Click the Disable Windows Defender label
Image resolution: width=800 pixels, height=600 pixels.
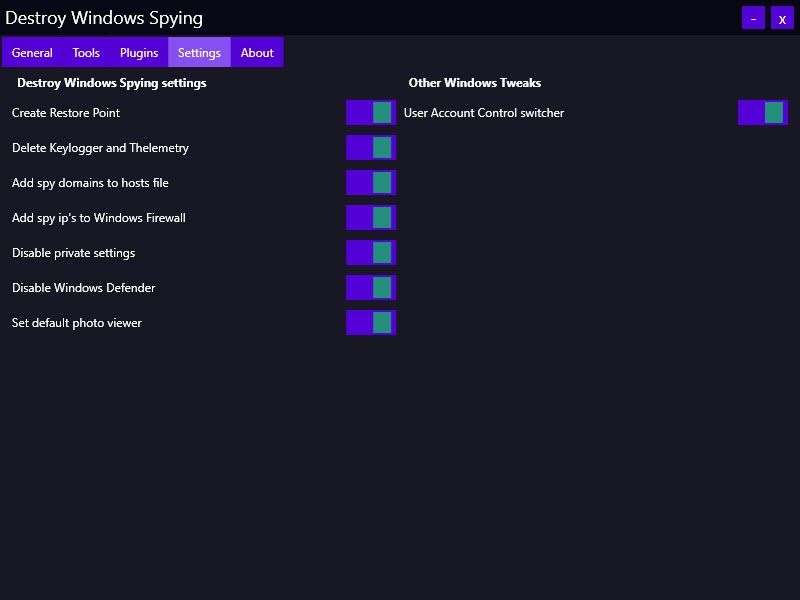click(x=84, y=288)
